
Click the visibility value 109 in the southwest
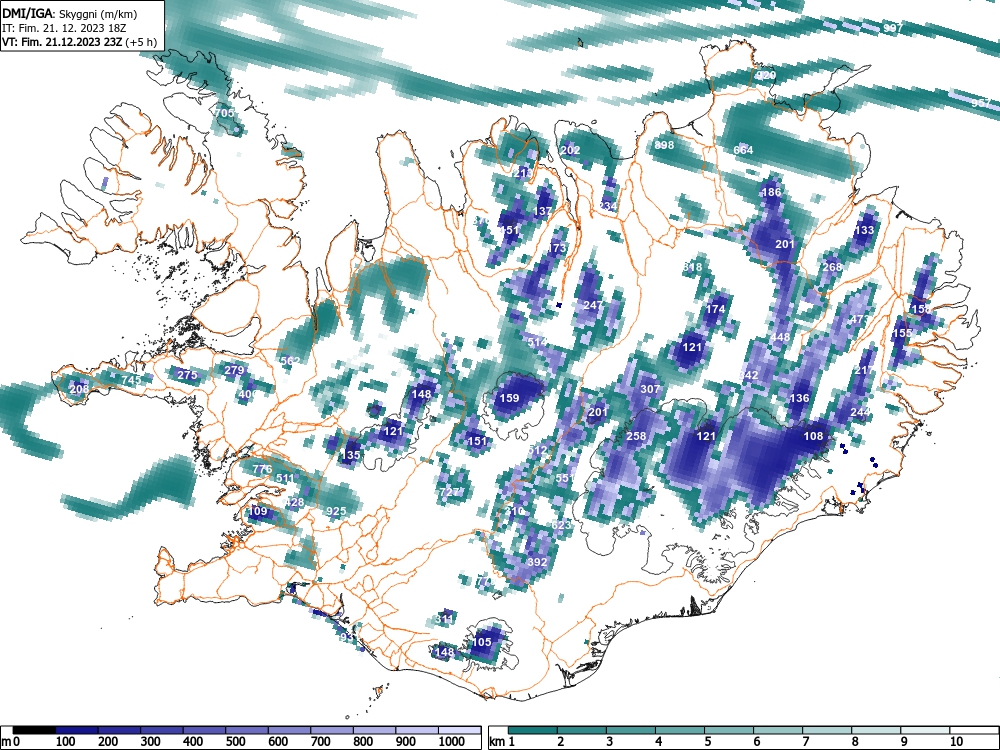258,511
